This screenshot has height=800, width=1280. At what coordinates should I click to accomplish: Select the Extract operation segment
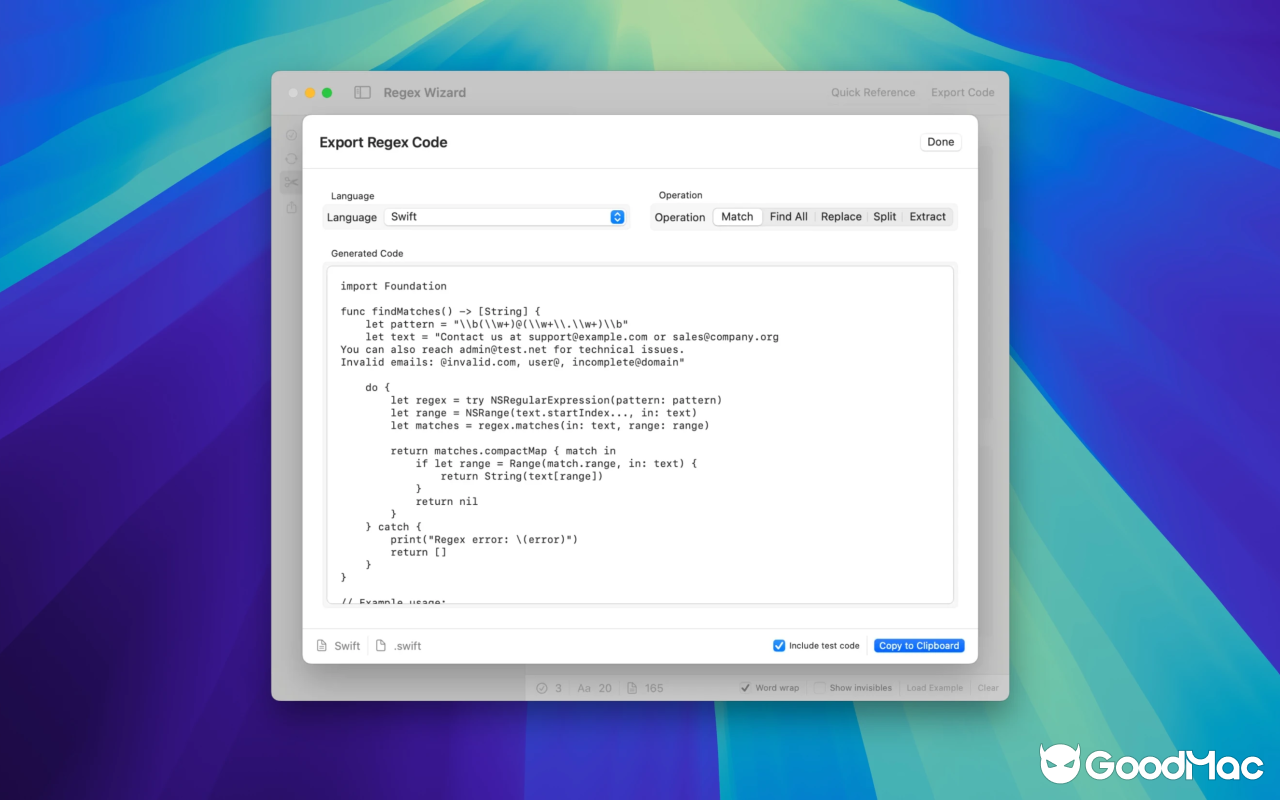coord(927,216)
